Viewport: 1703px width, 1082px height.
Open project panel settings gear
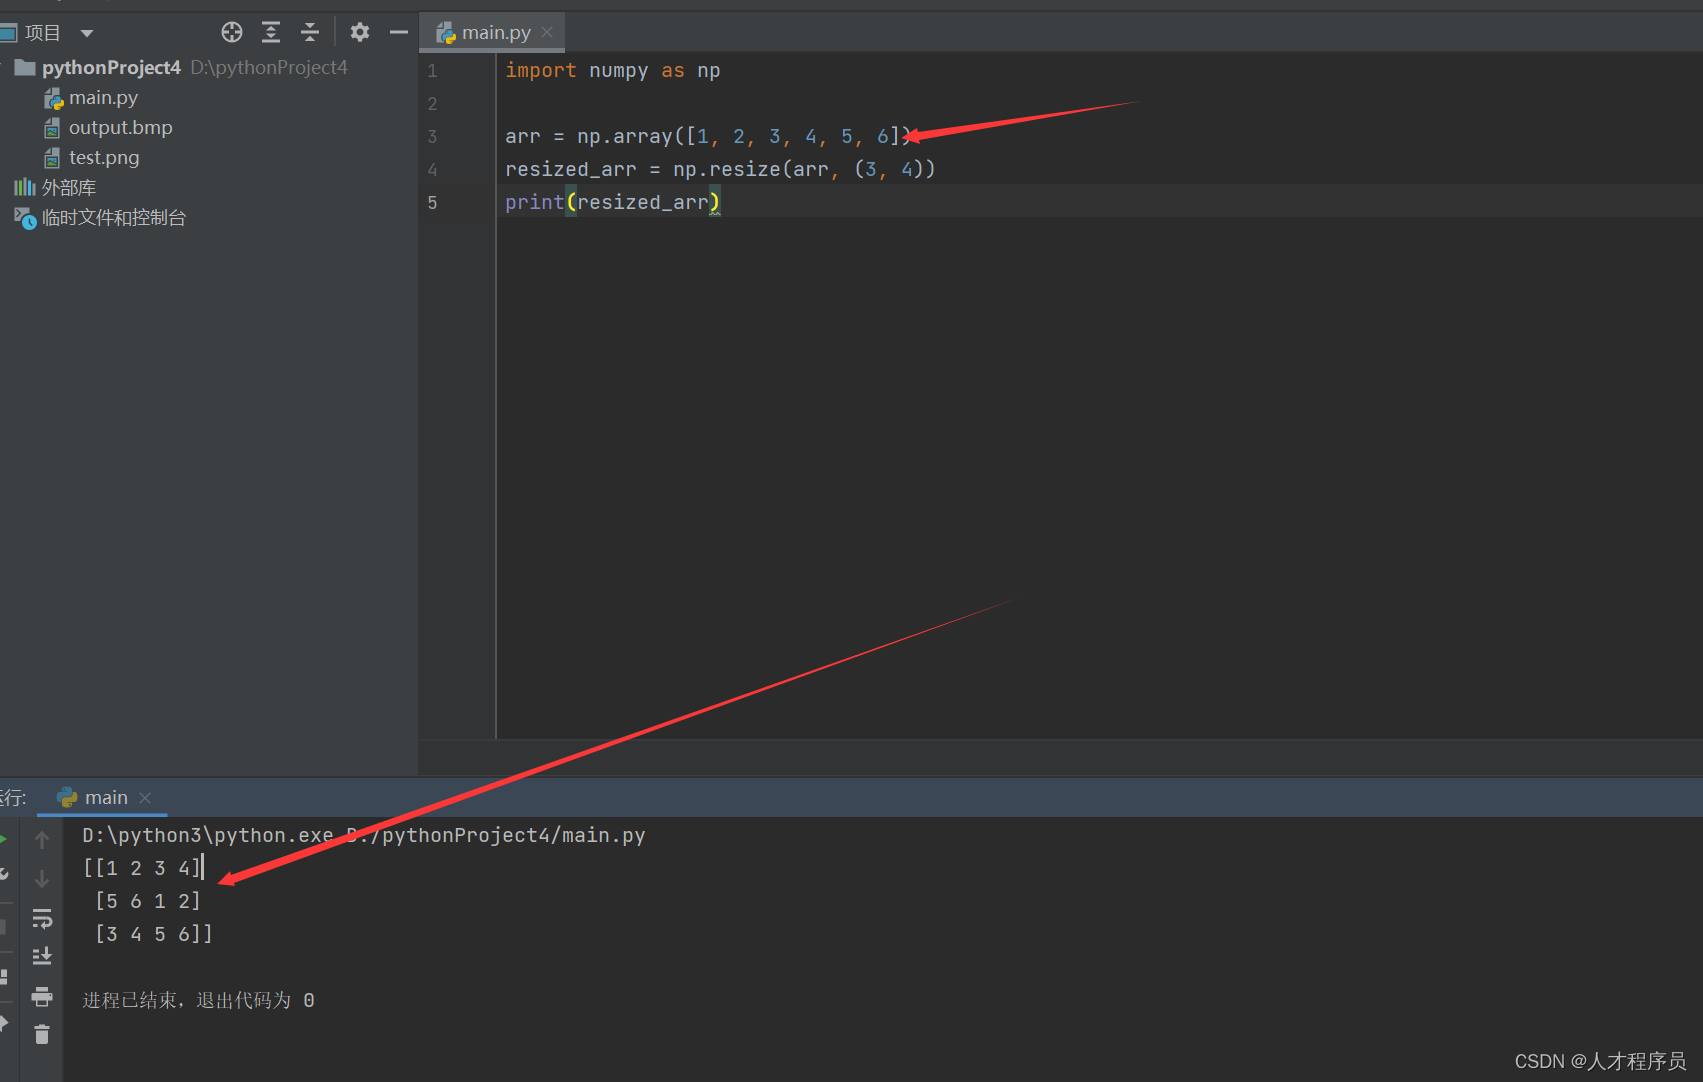click(x=360, y=32)
